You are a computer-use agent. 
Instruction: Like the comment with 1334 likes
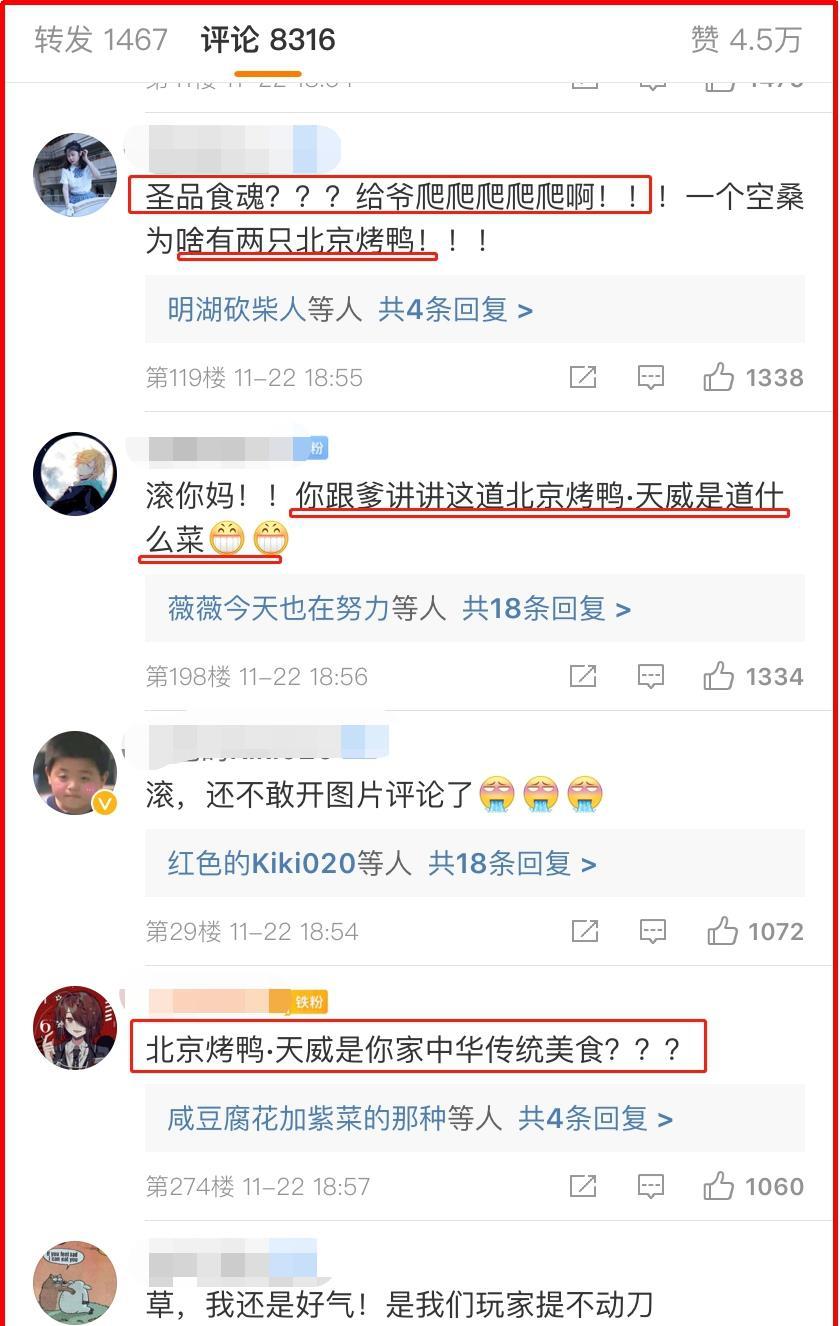click(x=754, y=676)
